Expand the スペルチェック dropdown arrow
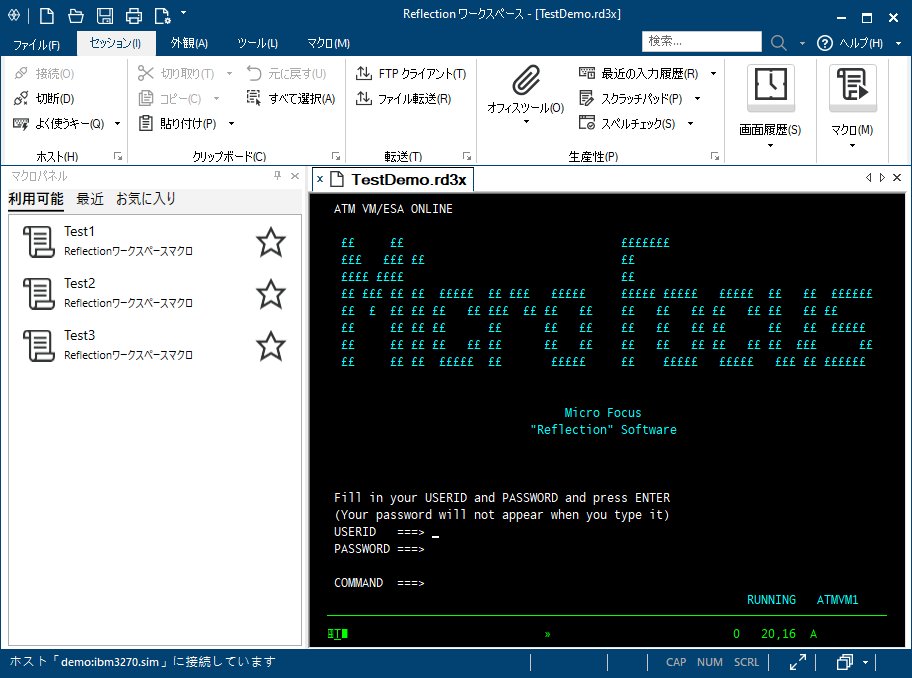 690,123
